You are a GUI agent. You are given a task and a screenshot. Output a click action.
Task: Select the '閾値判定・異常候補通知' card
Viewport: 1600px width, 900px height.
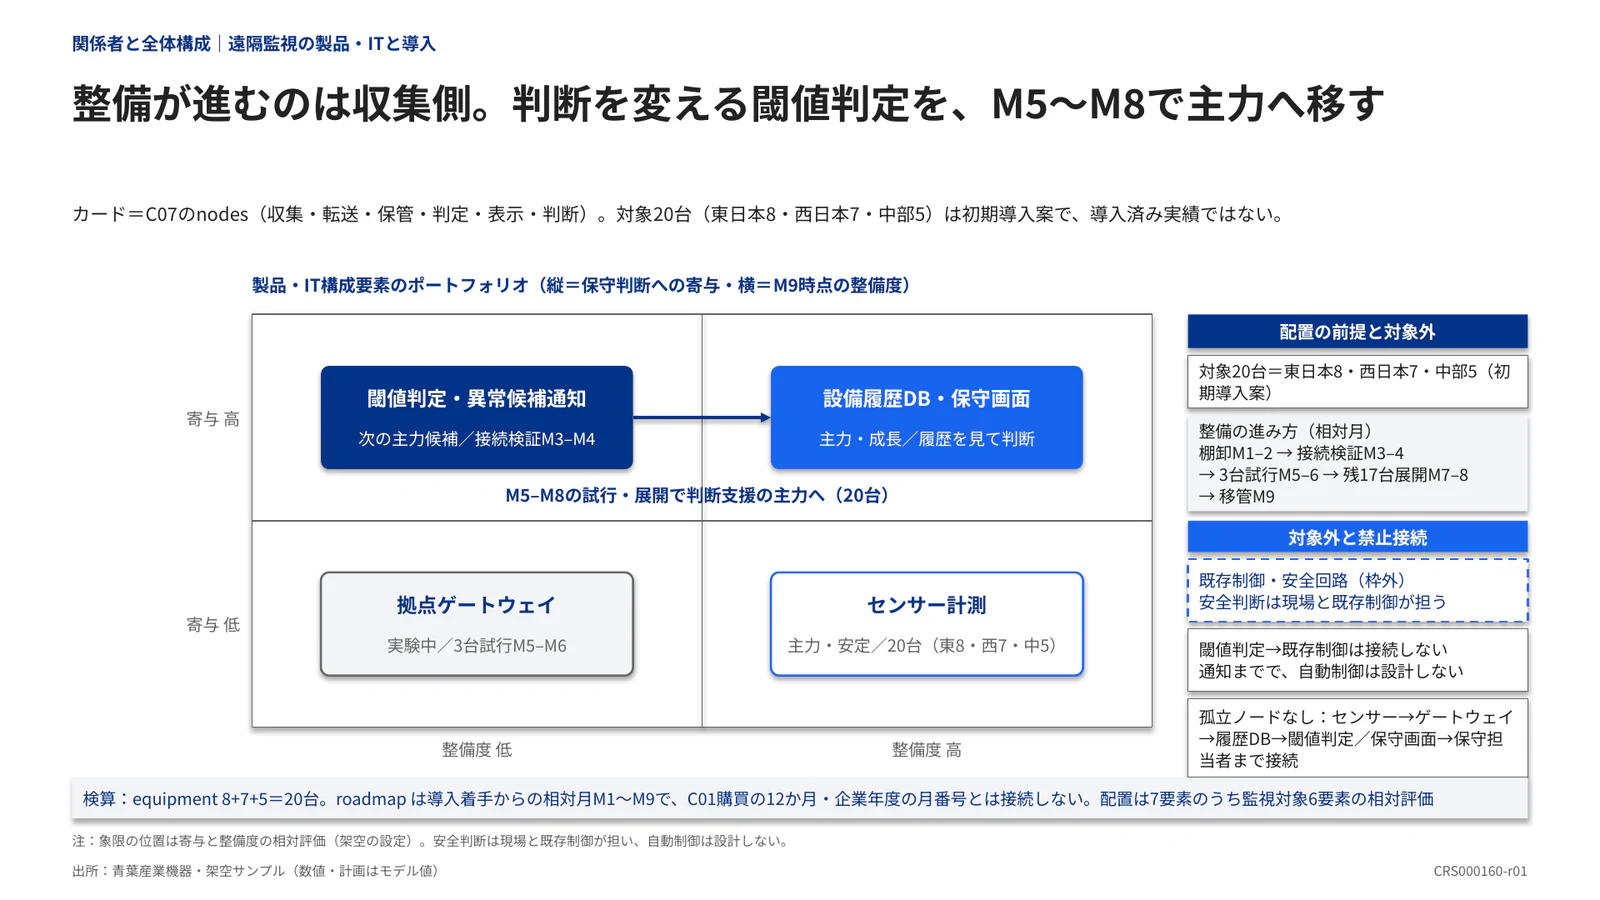point(477,417)
